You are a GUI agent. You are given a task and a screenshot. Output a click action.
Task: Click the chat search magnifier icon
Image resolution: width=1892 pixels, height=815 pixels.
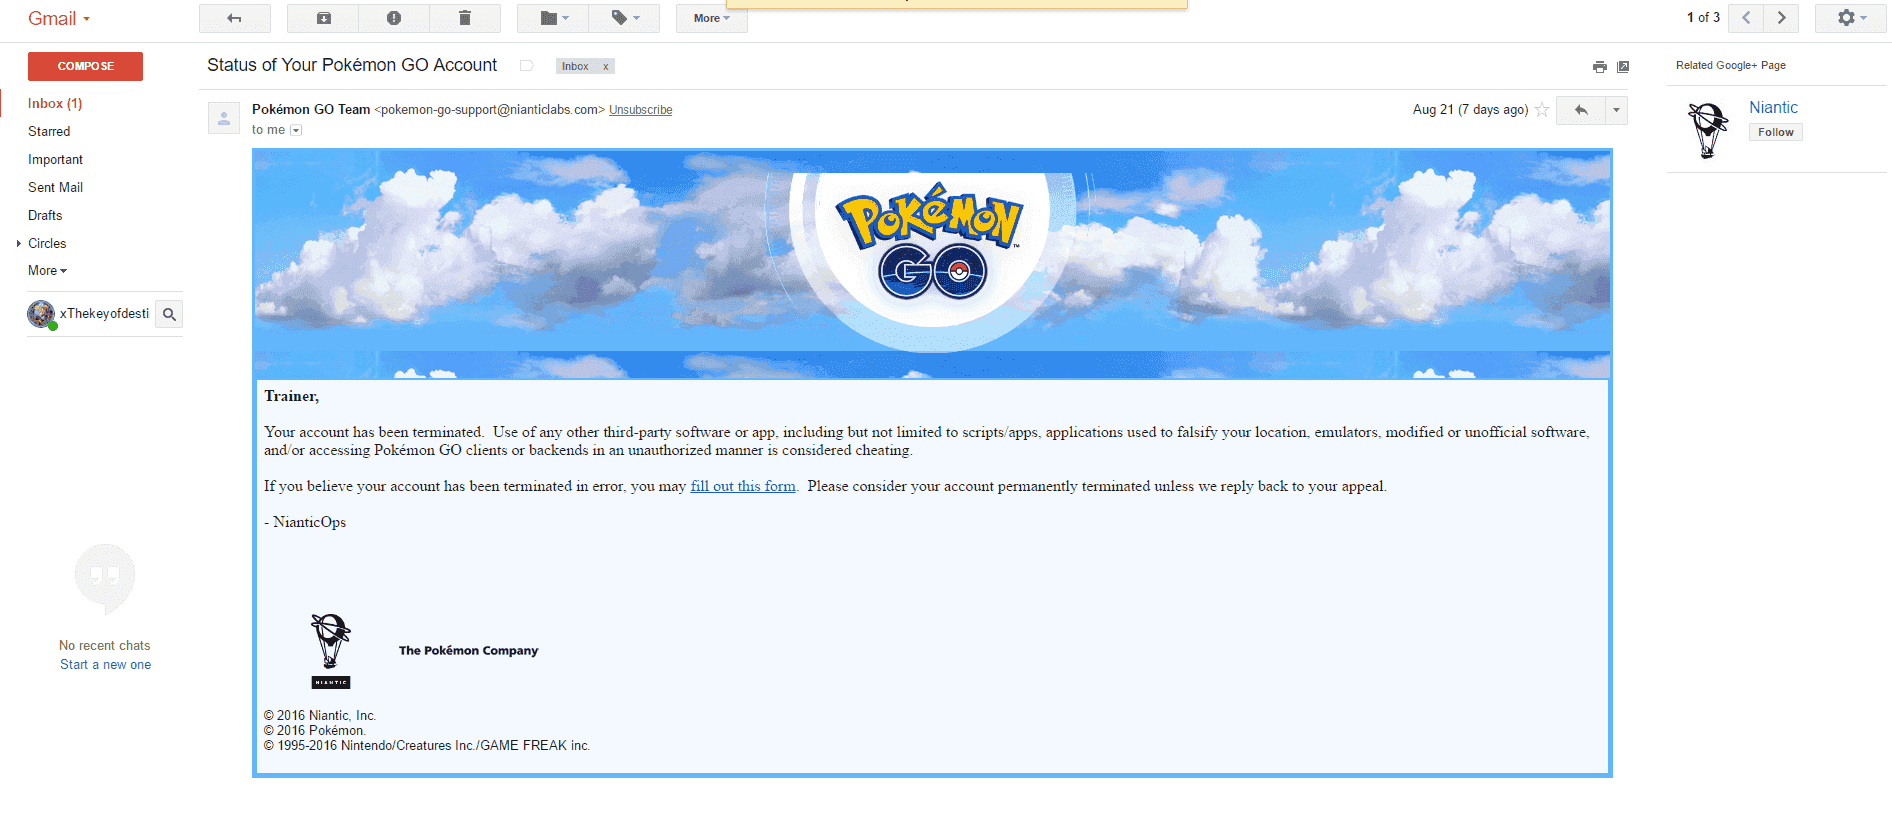click(x=169, y=314)
